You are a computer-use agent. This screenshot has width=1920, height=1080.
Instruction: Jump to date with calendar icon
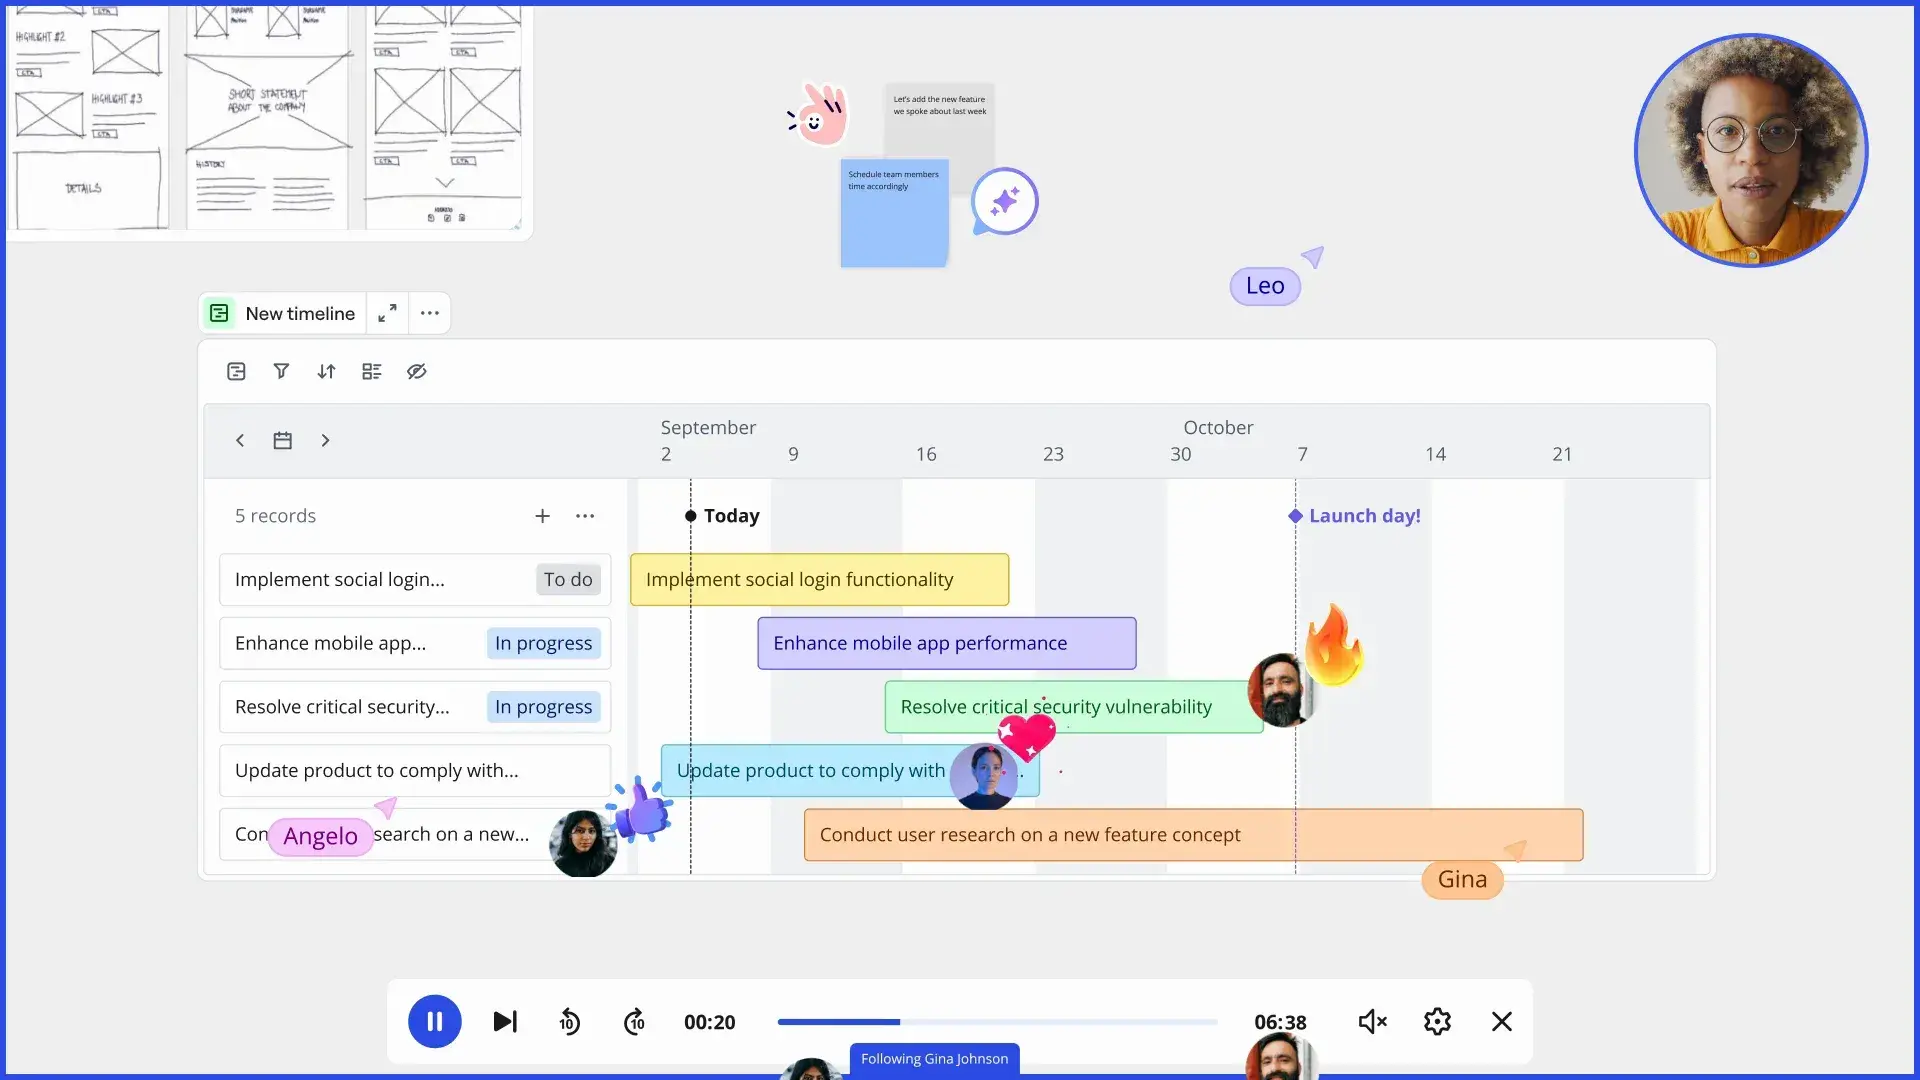283,440
